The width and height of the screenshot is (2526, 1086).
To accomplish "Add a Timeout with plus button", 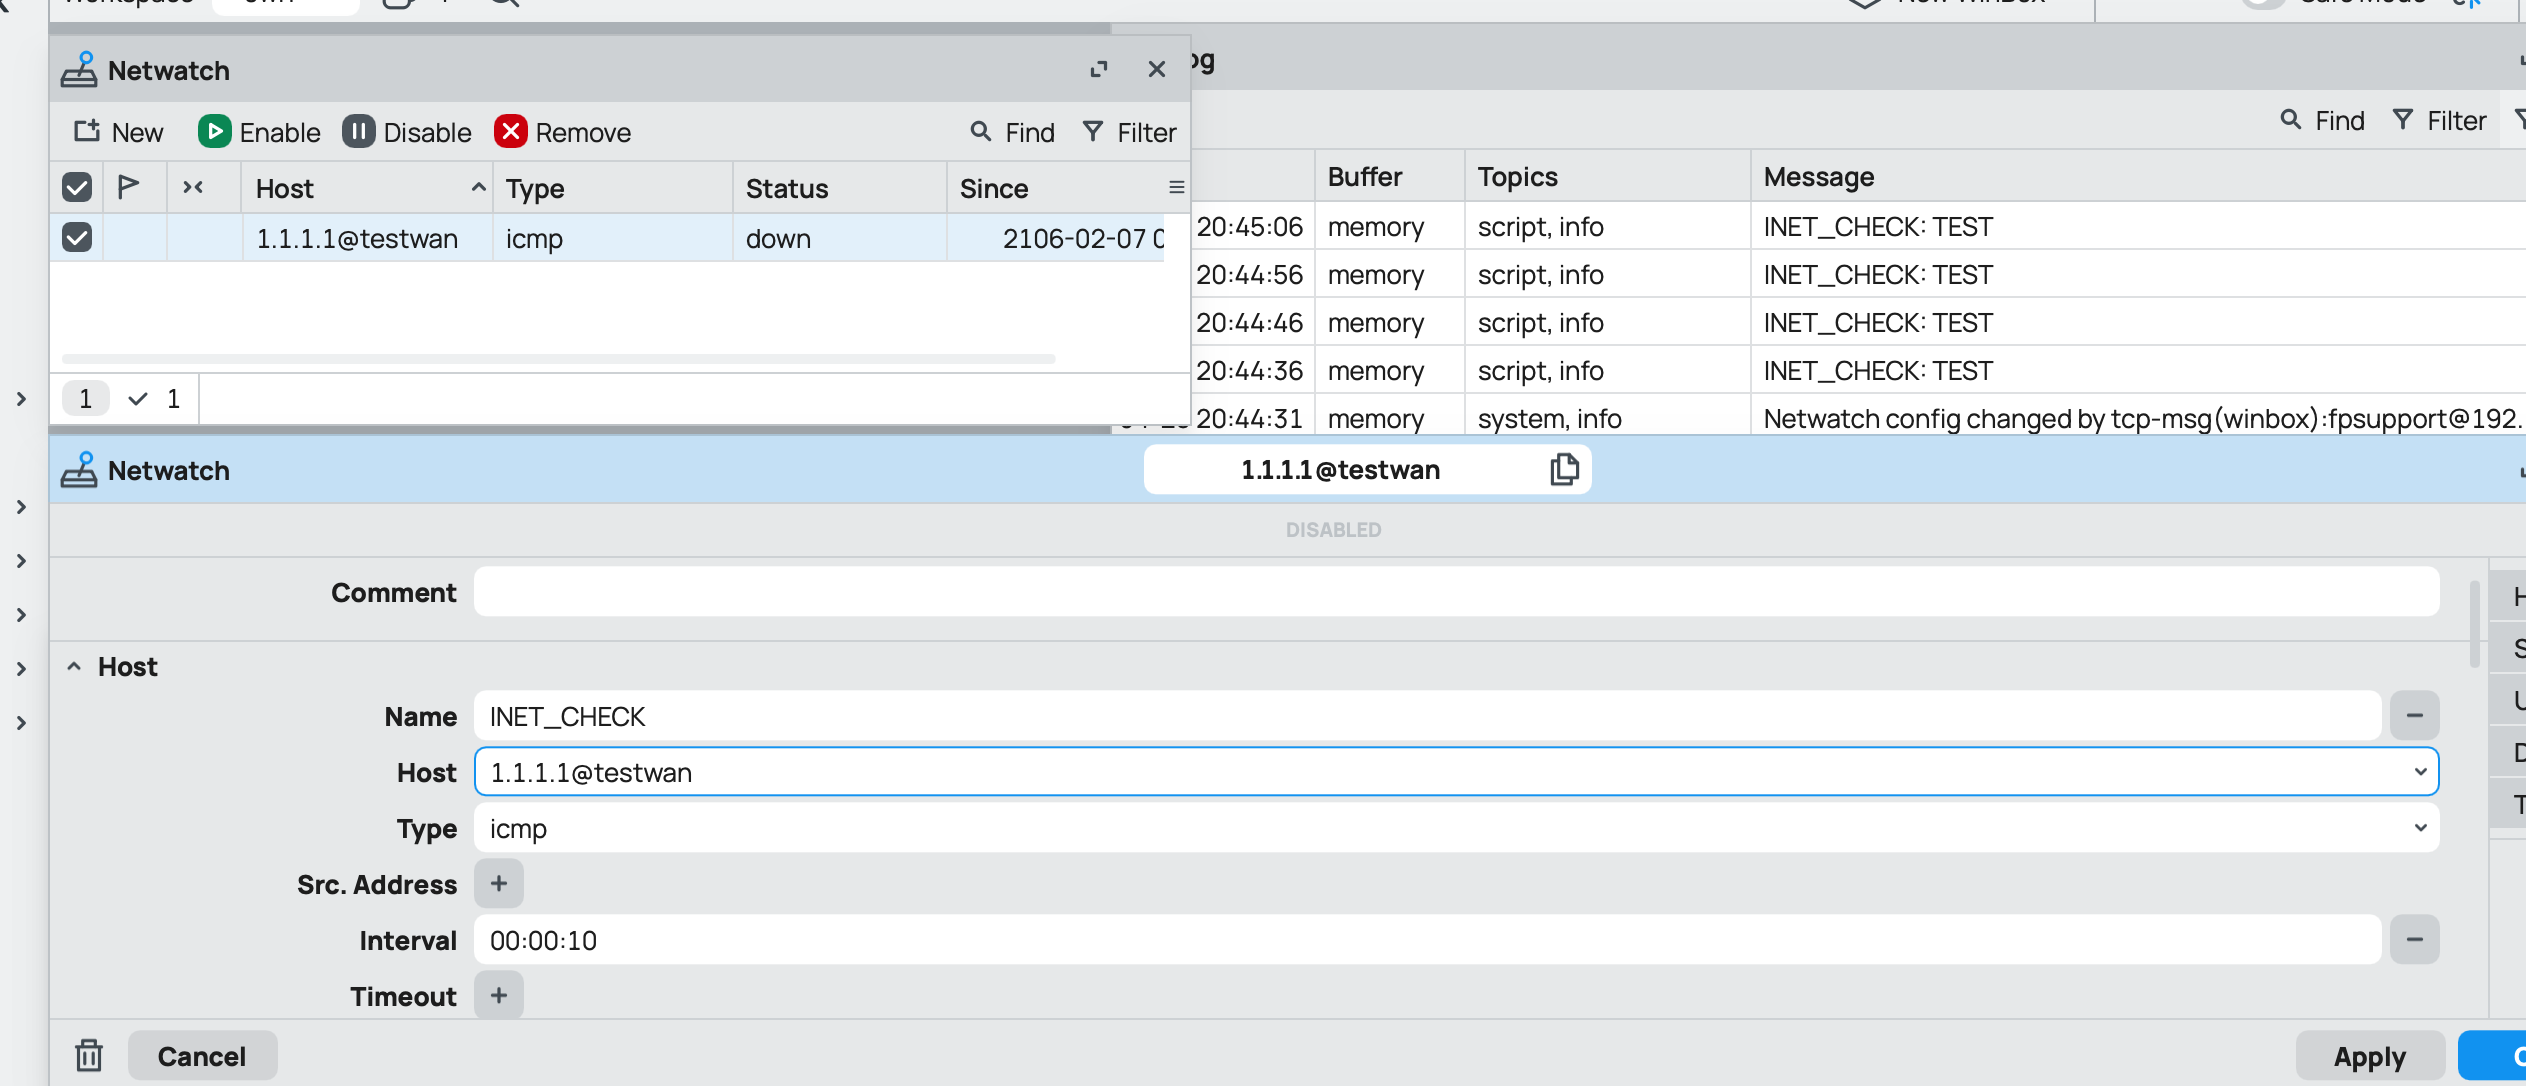I will tap(498, 996).
